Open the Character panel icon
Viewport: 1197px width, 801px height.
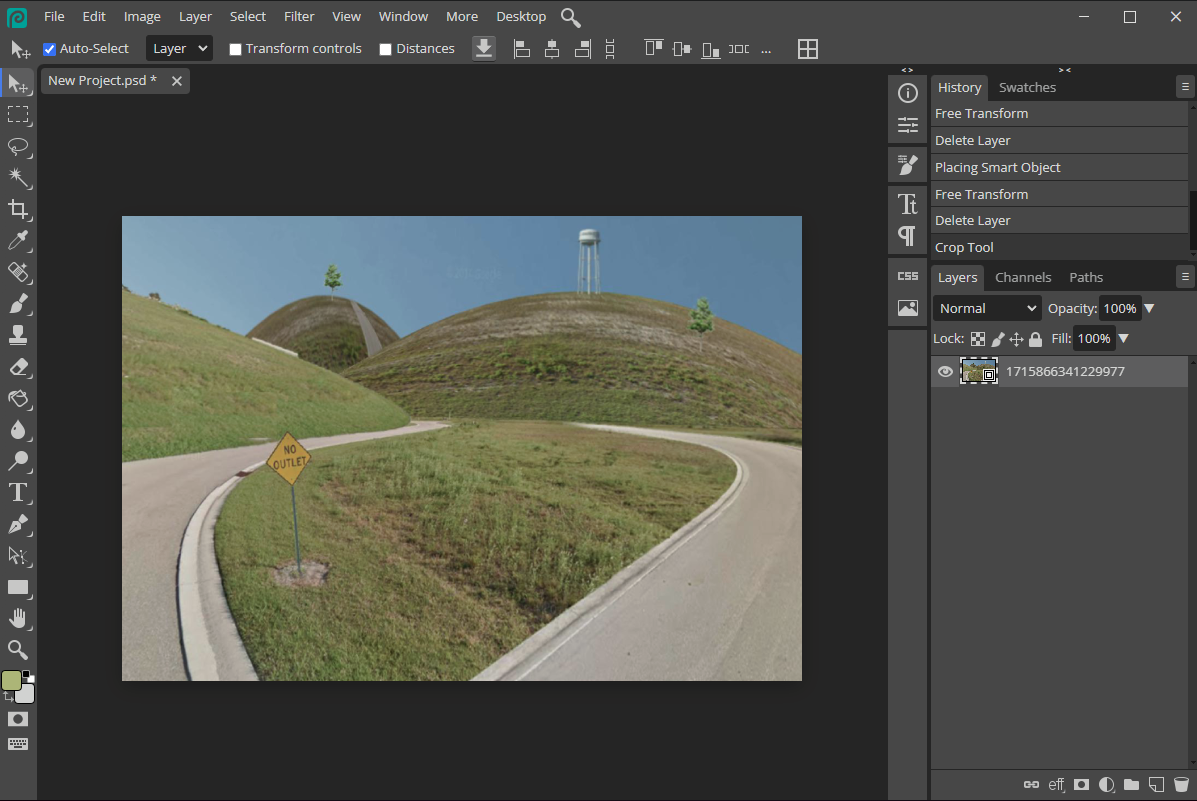(x=908, y=204)
